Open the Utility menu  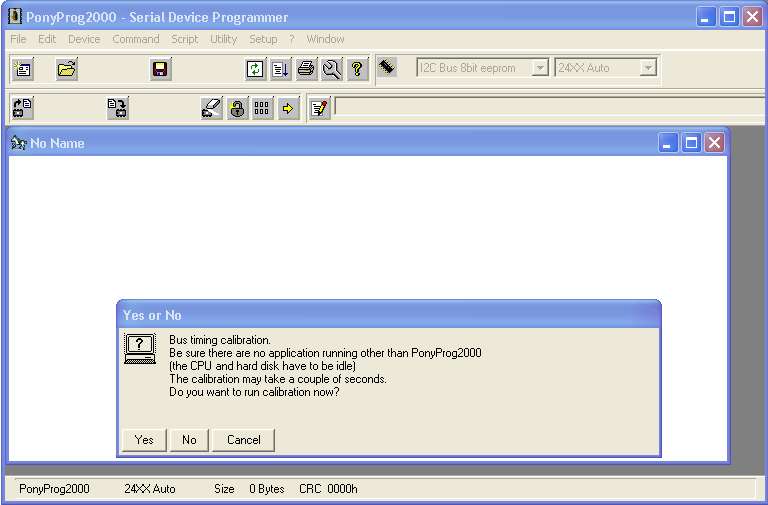coord(223,39)
